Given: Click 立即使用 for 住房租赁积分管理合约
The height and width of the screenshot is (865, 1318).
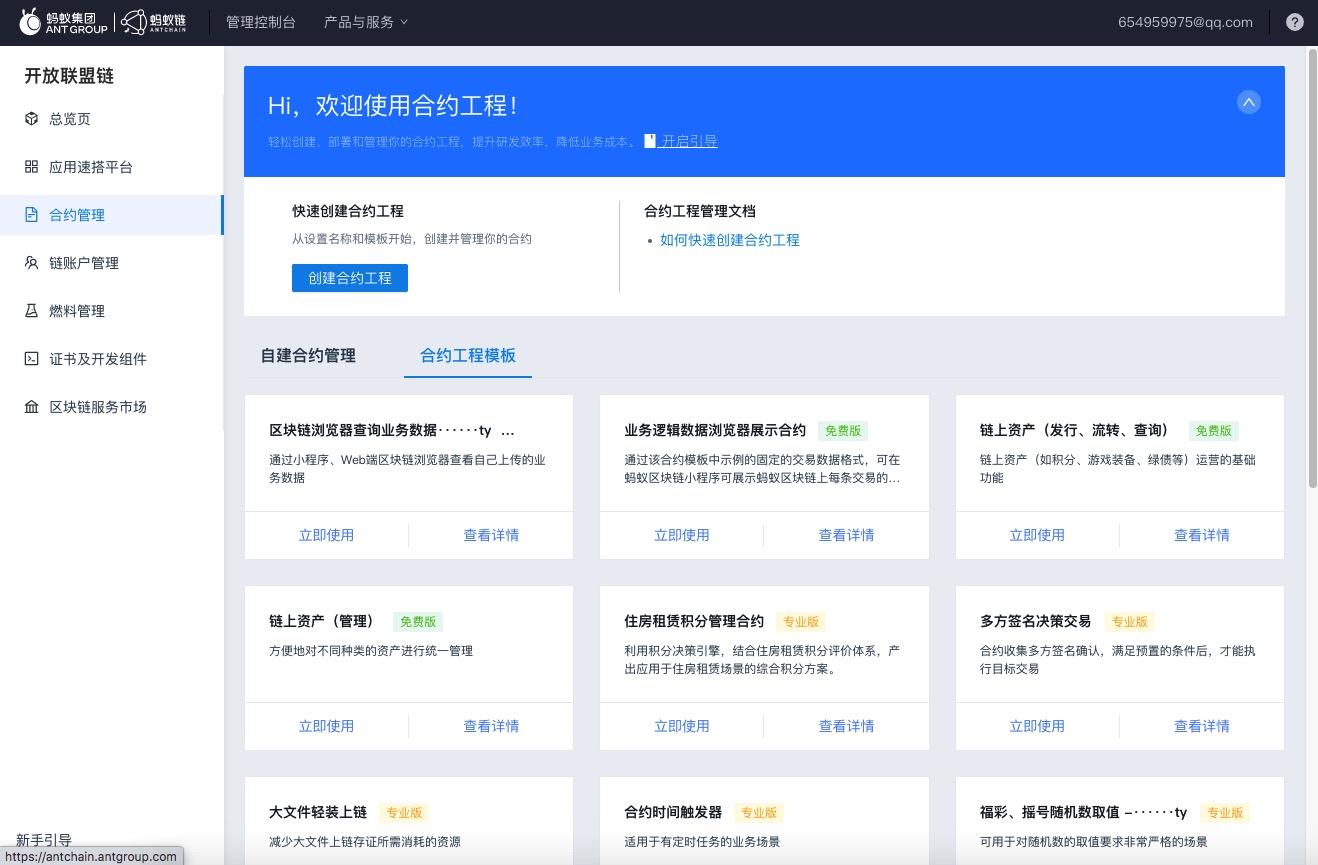Looking at the screenshot, I should click(x=682, y=726).
